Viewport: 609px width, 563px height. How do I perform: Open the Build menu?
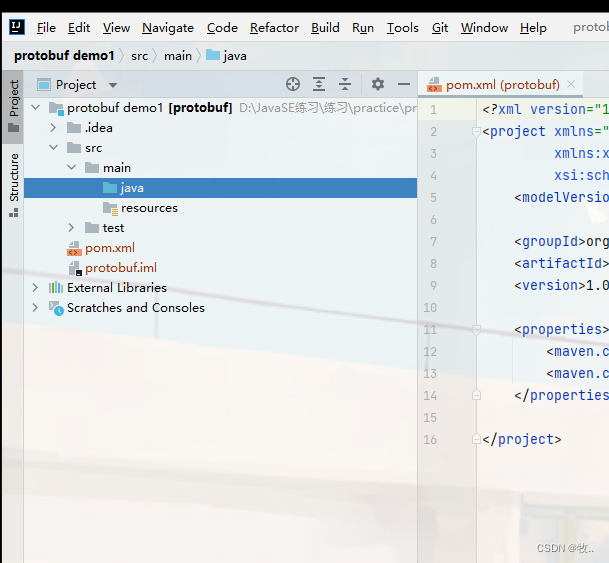[x=325, y=28]
